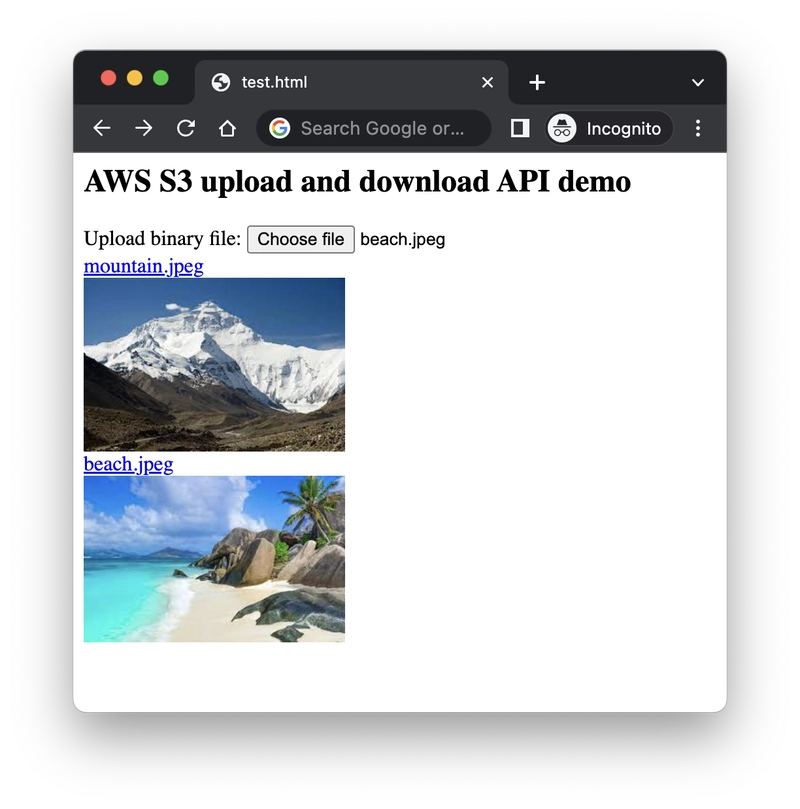Go back with the browser back arrow
This screenshot has width=800, height=809.
pos(102,128)
